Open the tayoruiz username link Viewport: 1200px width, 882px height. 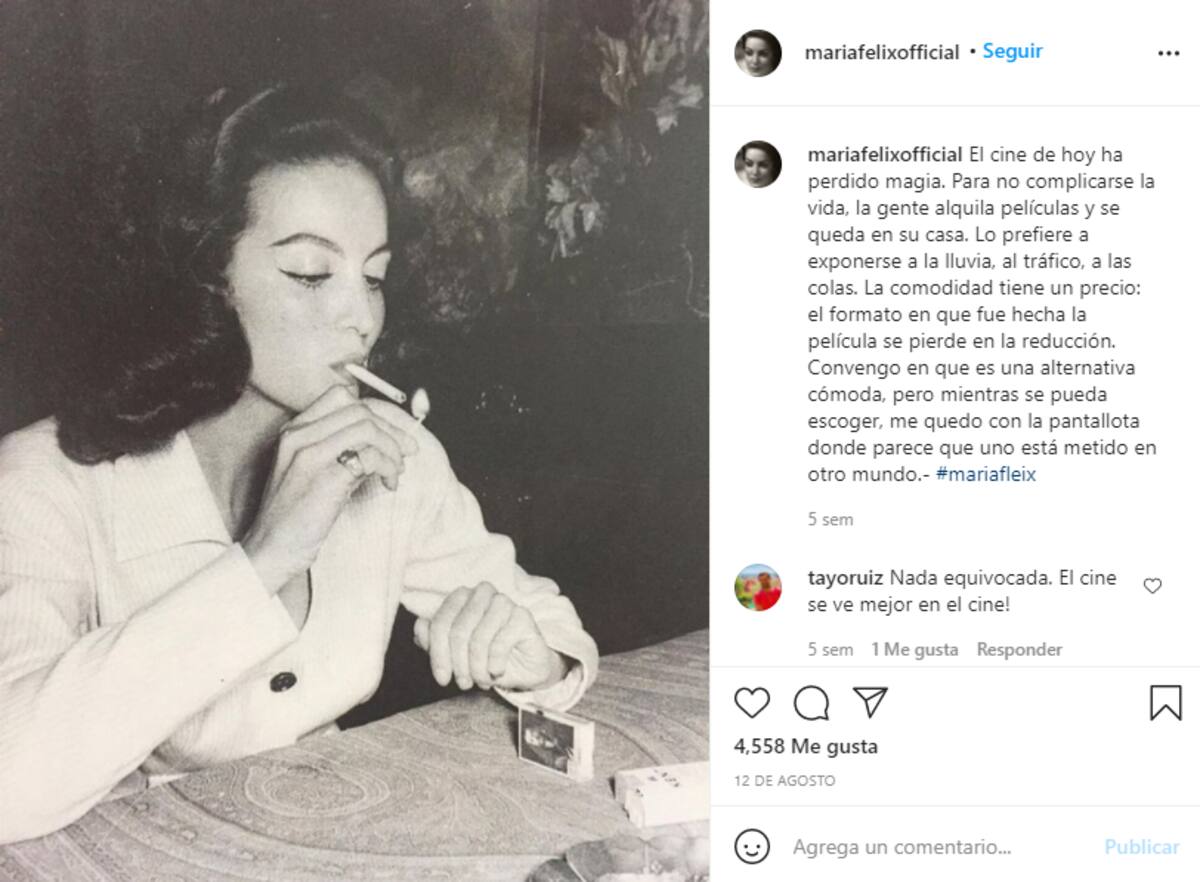click(x=845, y=578)
